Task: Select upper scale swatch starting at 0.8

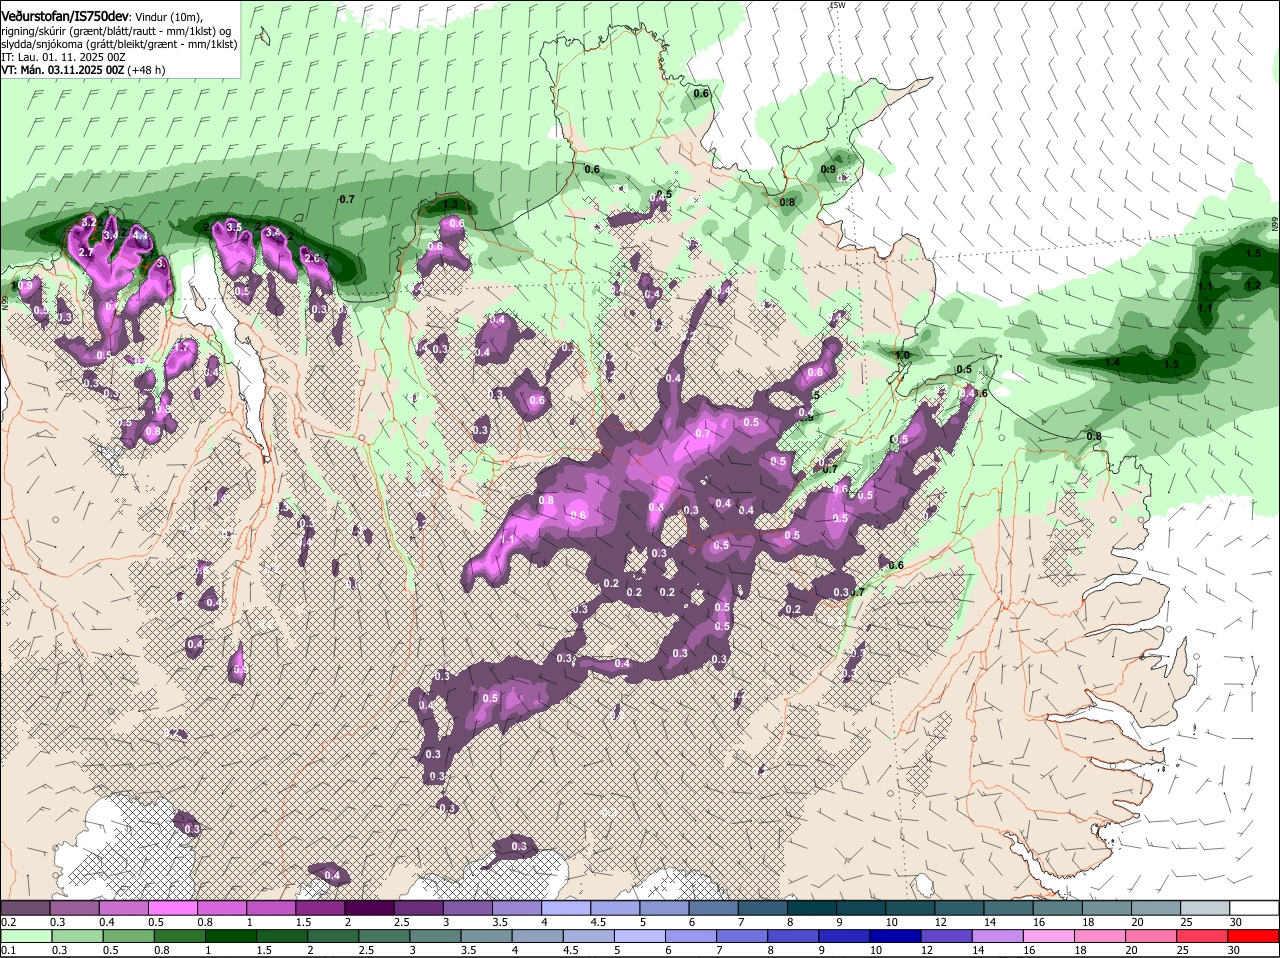Action: [x=221, y=907]
